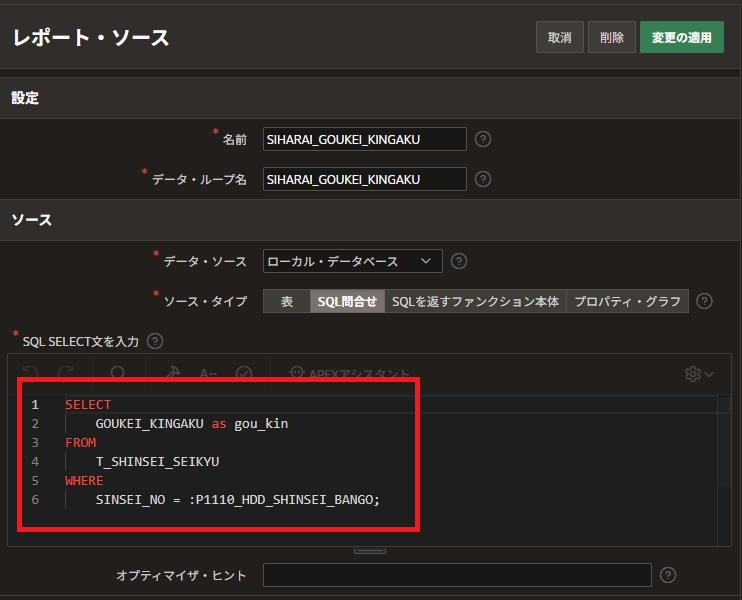742x600 pixels.
Task: Click the search icon in SQL editor toolbar
Action: (x=118, y=373)
